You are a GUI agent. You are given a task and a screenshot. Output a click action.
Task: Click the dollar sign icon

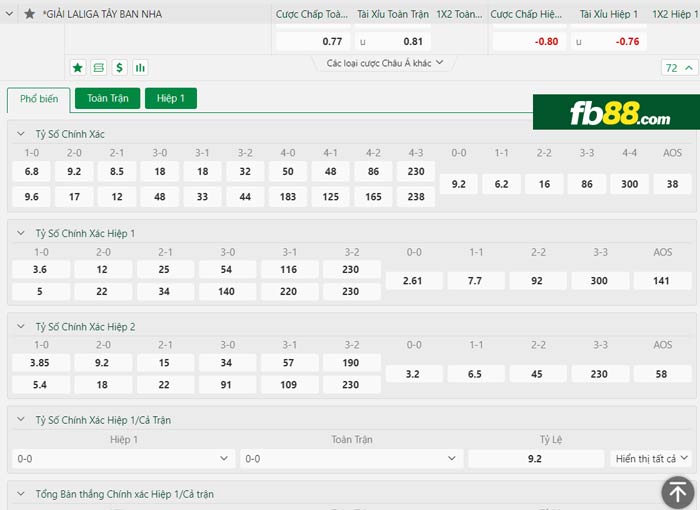click(119, 67)
